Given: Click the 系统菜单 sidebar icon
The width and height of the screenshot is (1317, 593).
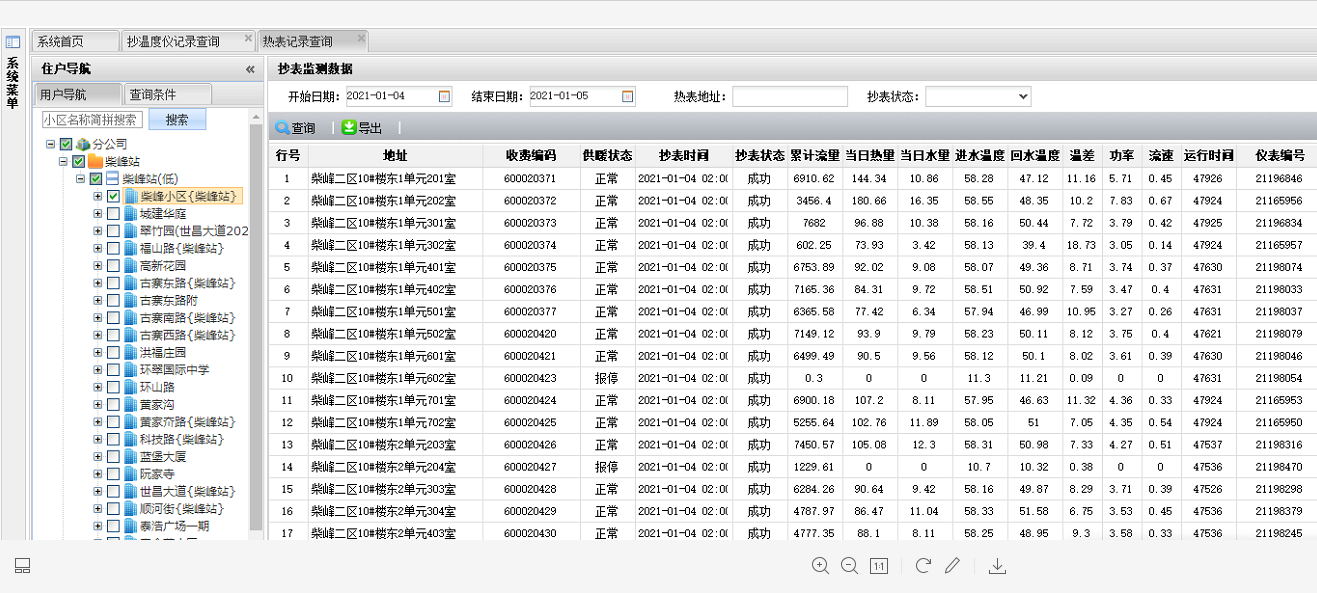Looking at the screenshot, I should pyautogui.click(x=13, y=42).
